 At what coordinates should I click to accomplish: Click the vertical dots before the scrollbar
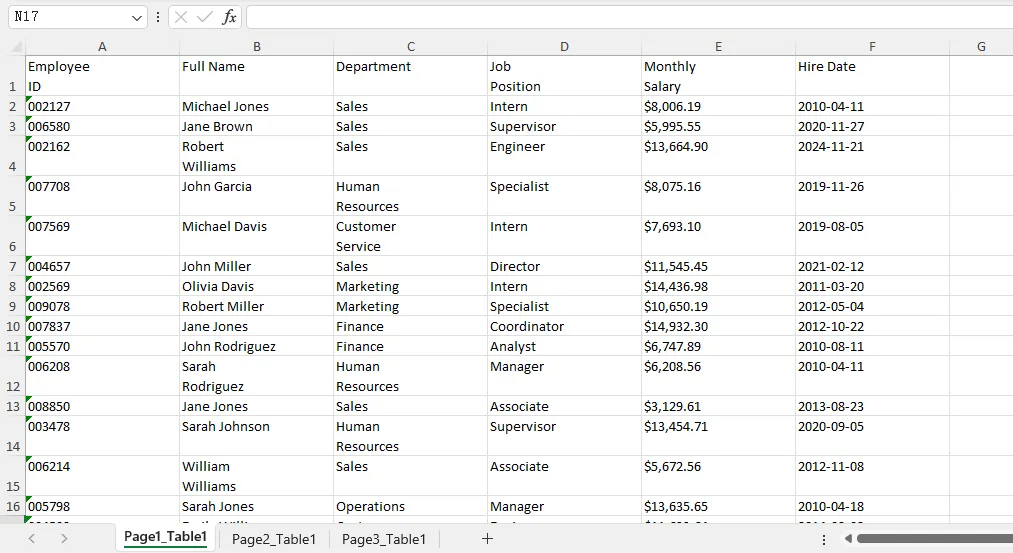click(824, 539)
